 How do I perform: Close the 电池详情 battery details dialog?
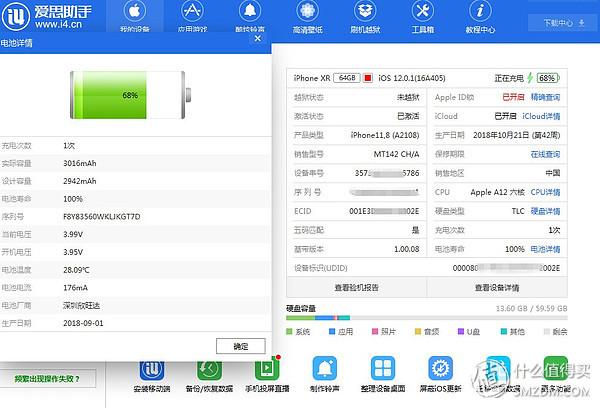(x=258, y=38)
